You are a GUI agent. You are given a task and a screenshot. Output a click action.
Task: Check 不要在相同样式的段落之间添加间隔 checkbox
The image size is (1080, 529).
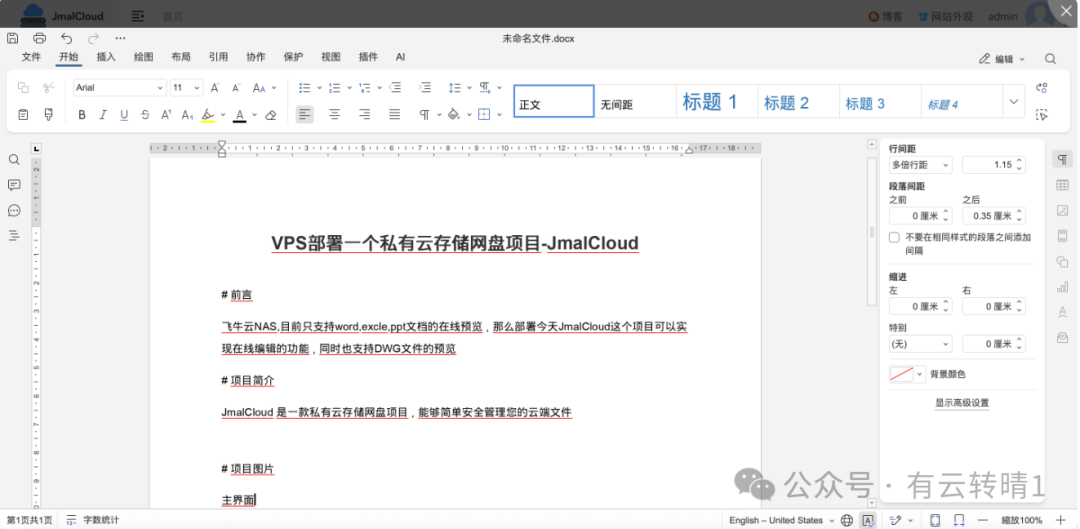(x=894, y=238)
